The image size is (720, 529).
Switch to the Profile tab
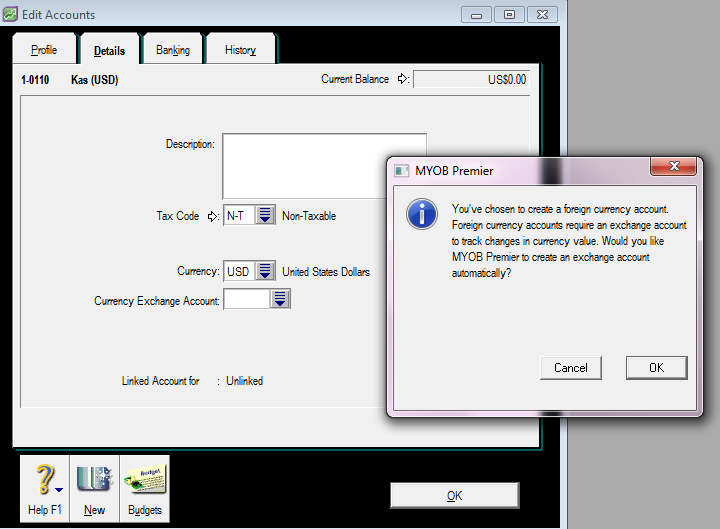44,50
